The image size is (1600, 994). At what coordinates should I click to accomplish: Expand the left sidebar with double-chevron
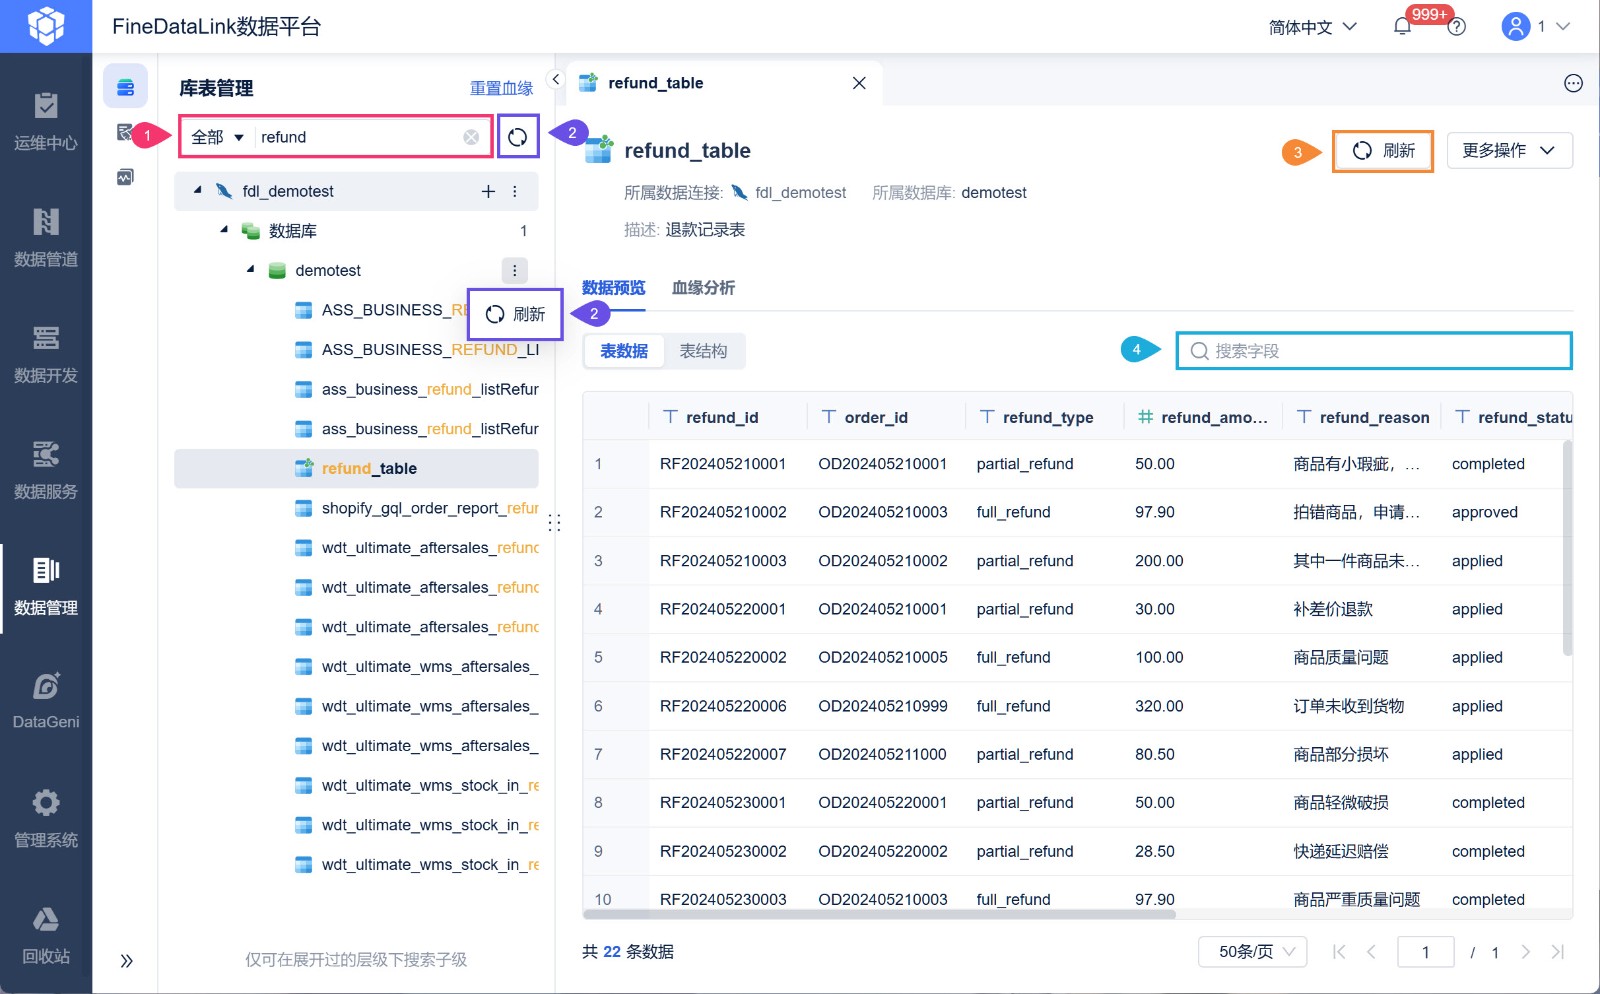click(x=126, y=961)
